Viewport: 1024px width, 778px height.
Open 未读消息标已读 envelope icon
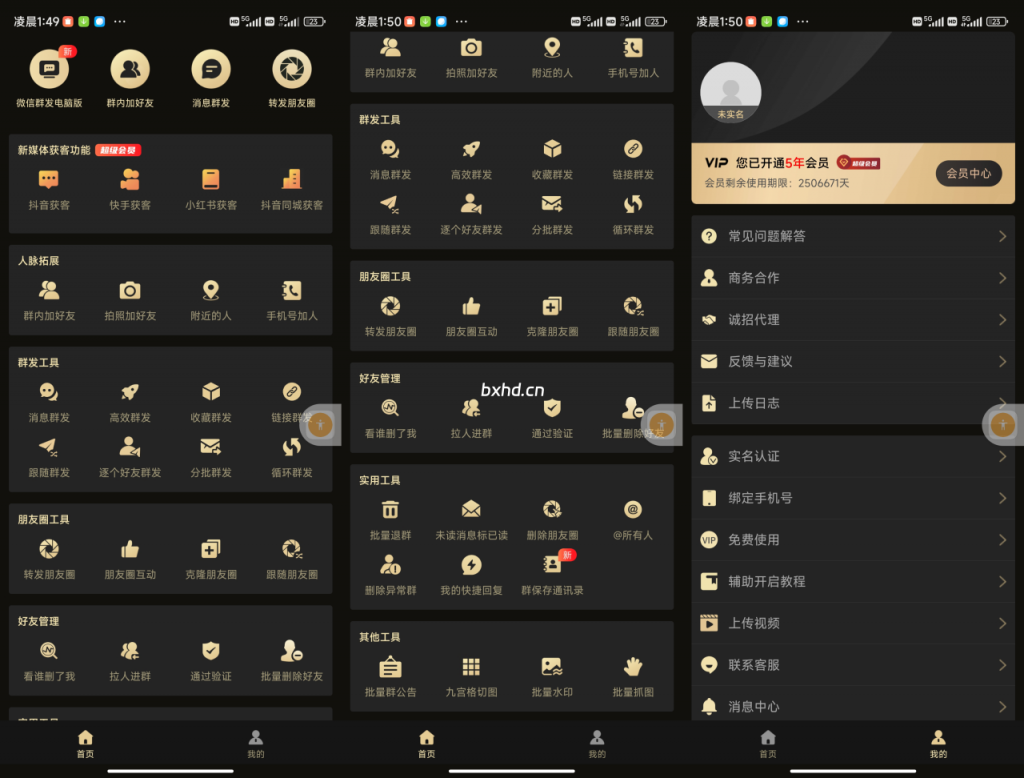[x=471, y=509]
